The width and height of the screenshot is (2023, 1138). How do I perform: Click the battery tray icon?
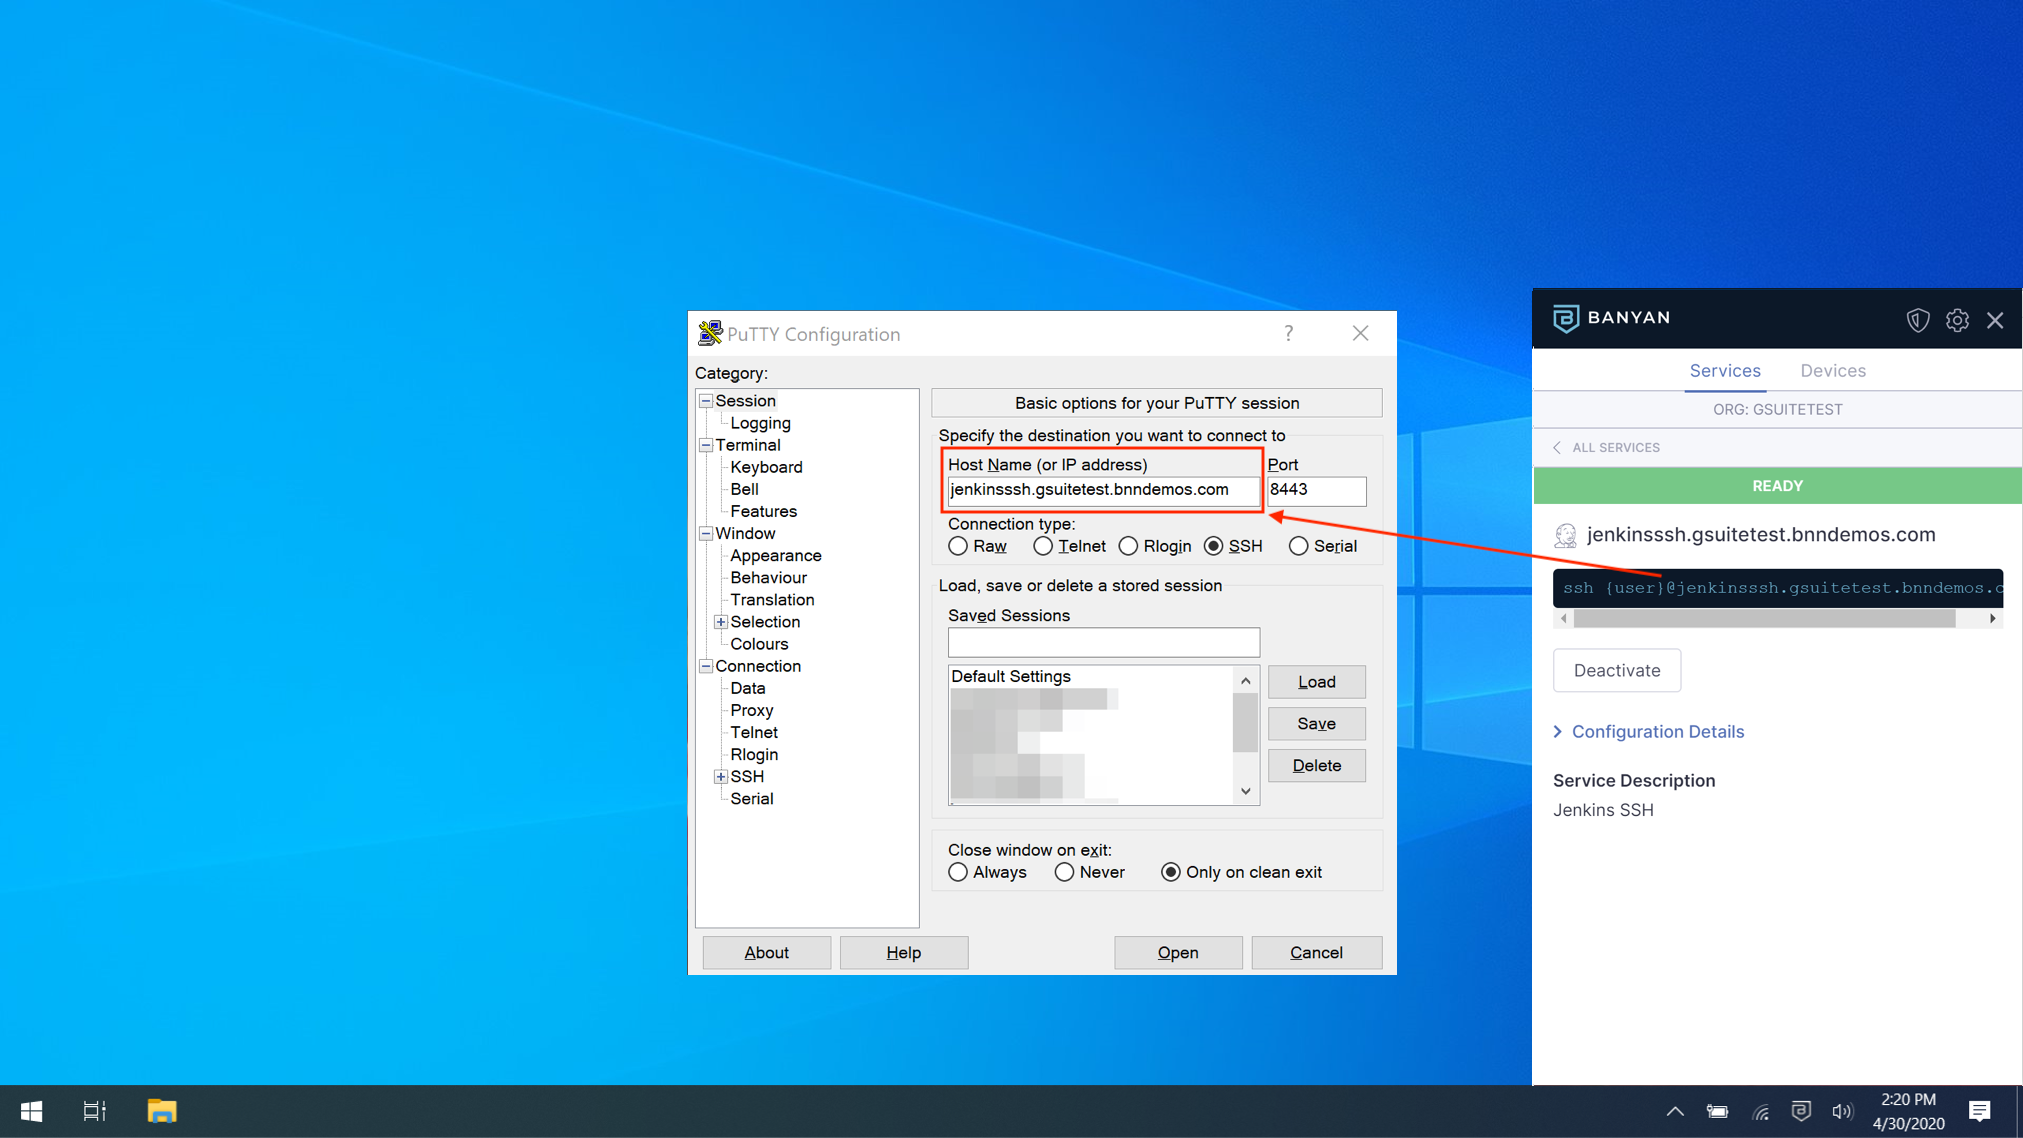click(1717, 1111)
